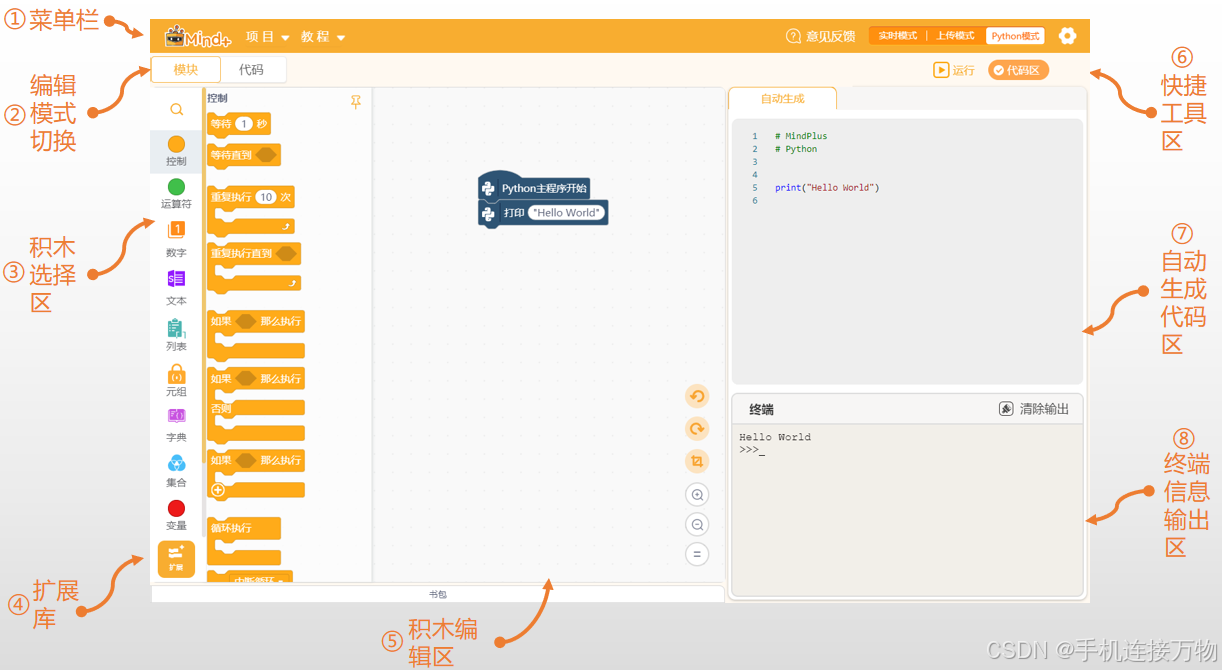The height and width of the screenshot is (670, 1222).
Task: Select the 运算符 block category
Action: click(175, 193)
